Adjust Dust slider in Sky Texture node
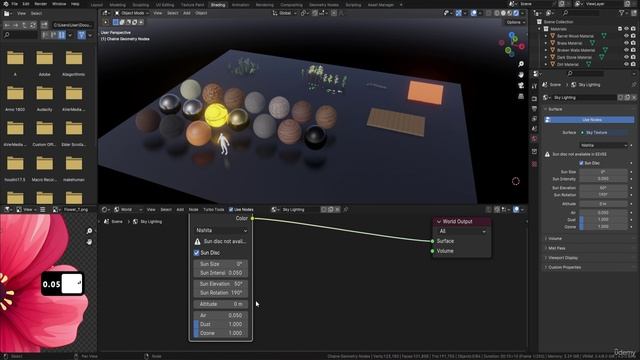This screenshot has height=360, width=640. tap(221, 324)
